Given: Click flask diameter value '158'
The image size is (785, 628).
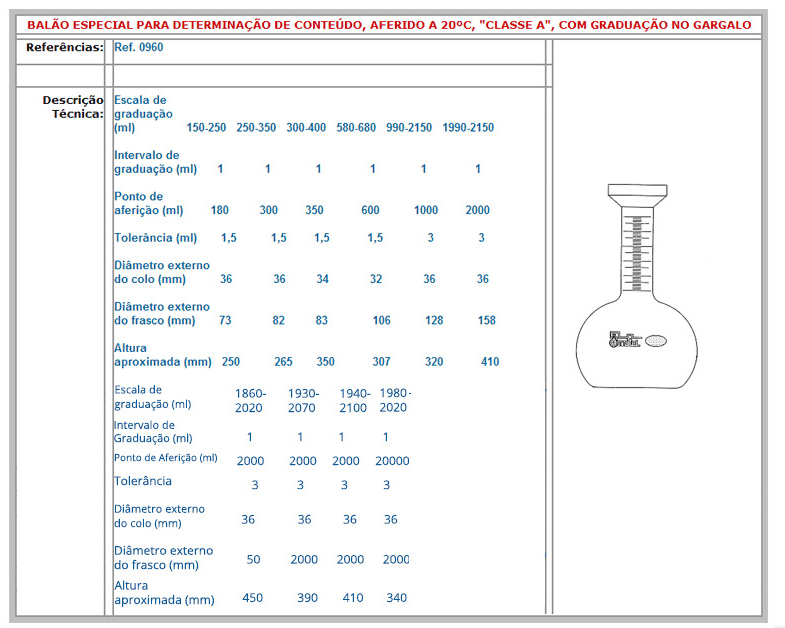Looking at the screenshot, I should [x=487, y=321].
